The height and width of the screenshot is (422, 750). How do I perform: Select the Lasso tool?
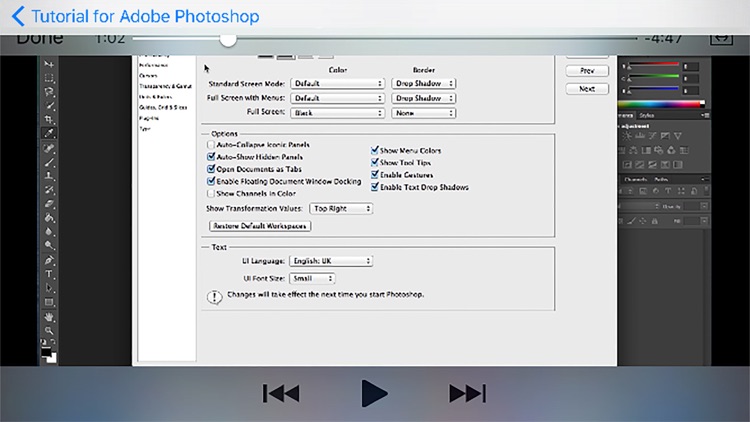pyautogui.click(x=49, y=92)
